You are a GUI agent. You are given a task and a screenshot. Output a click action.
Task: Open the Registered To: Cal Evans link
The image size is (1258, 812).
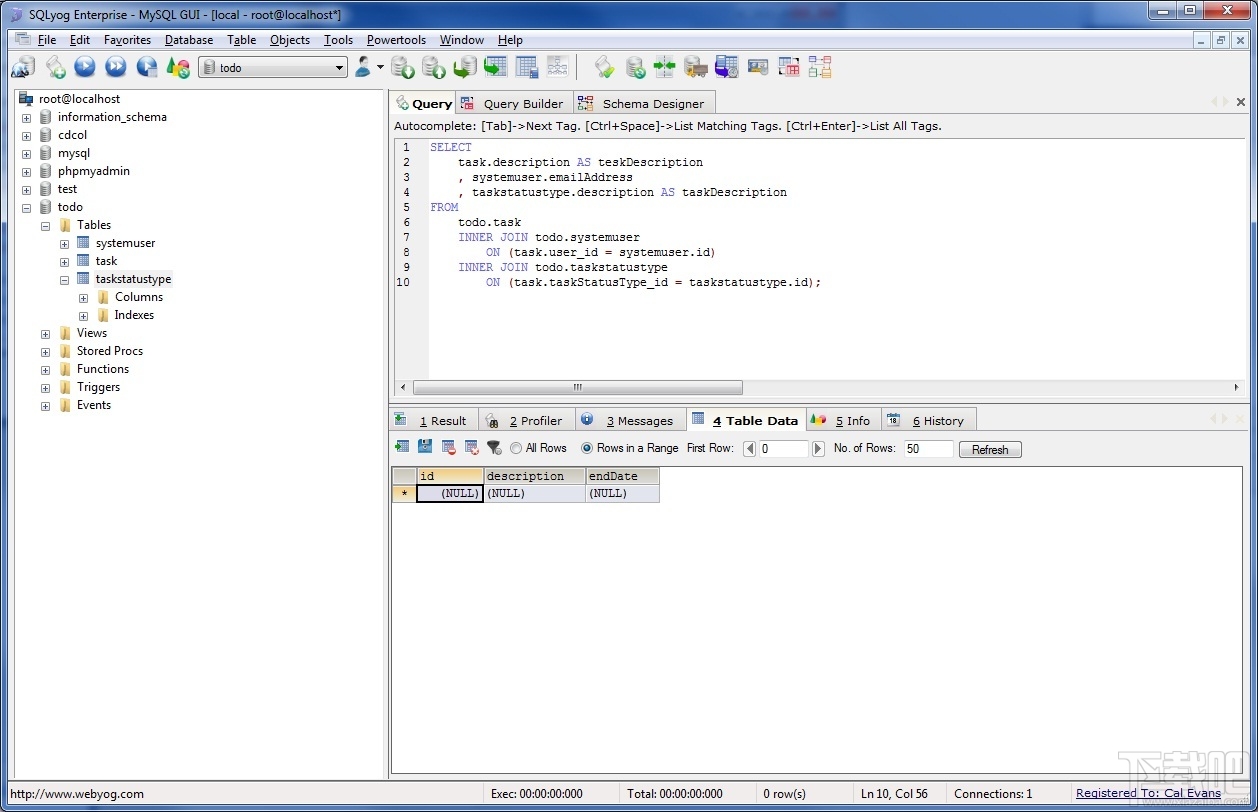click(x=1149, y=793)
